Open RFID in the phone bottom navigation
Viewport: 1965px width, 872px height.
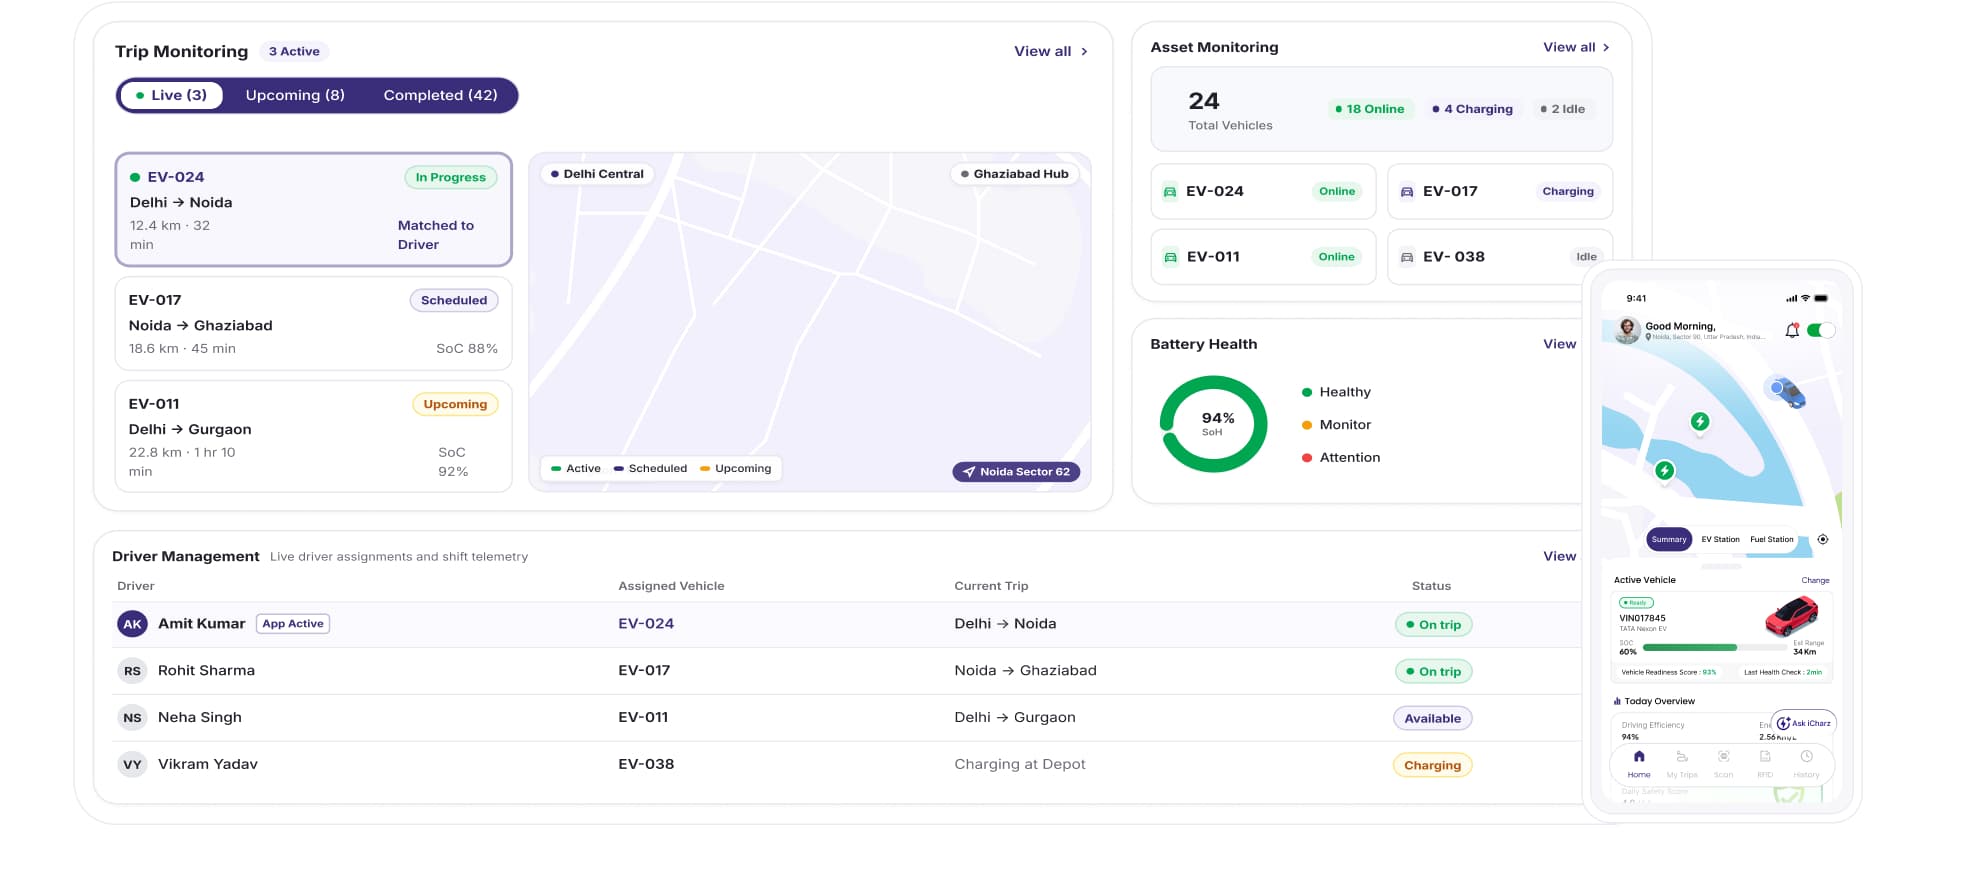click(1765, 764)
